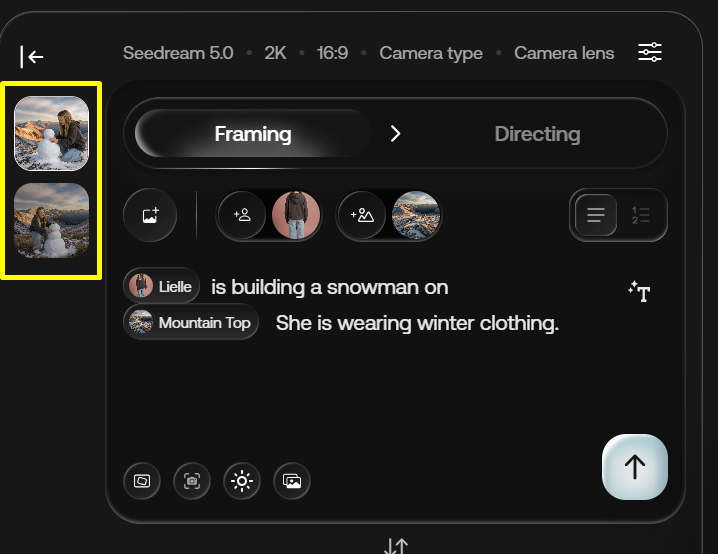Switch to numbered list mode

coord(641,215)
